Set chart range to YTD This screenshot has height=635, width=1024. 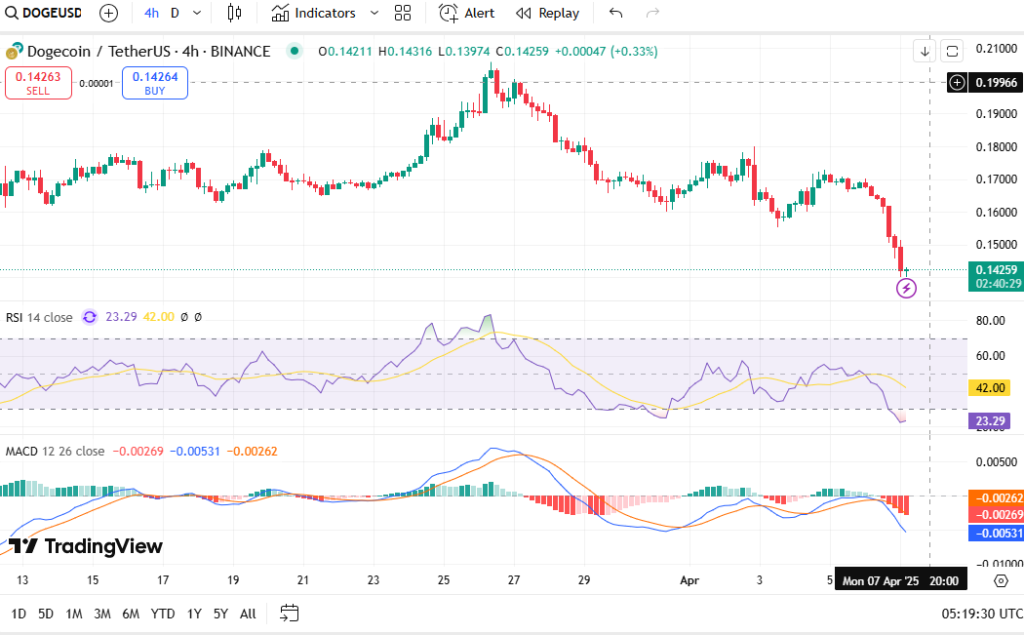163,613
